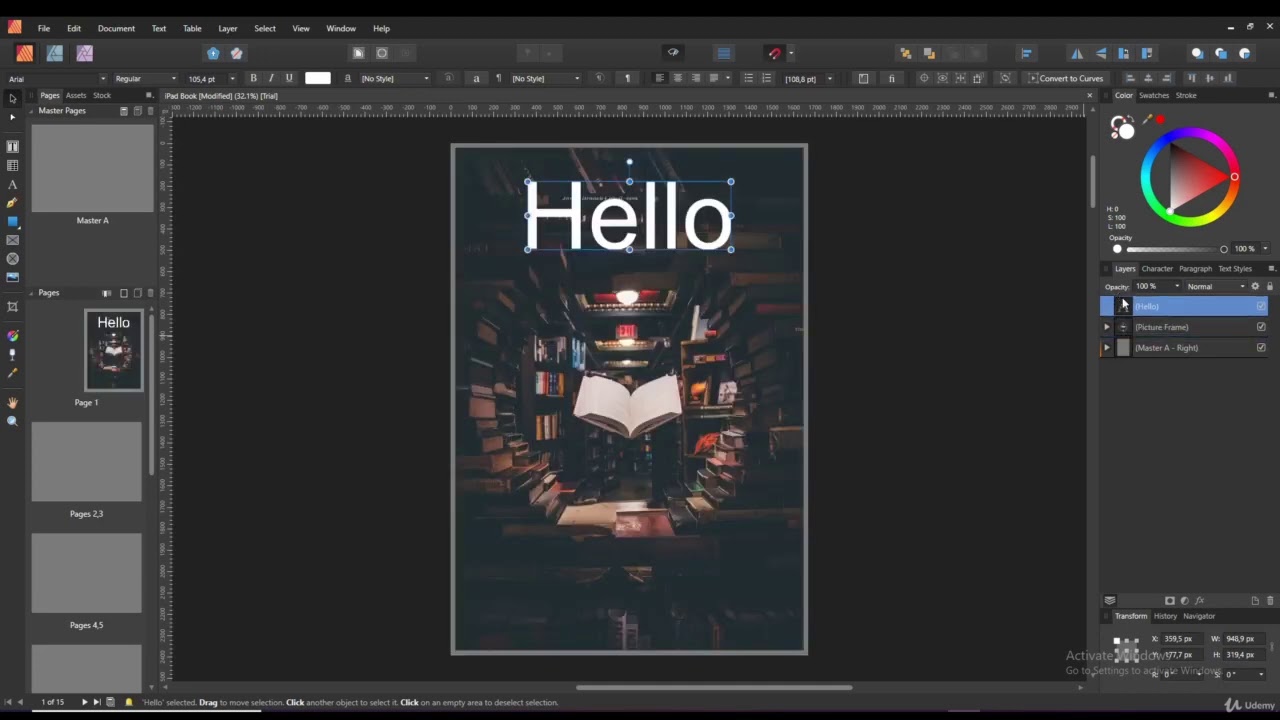Image resolution: width=1280 pixels, height=720 pixels.
Task: Open the layer blend options gear
Action: (x=1255, y=286)
